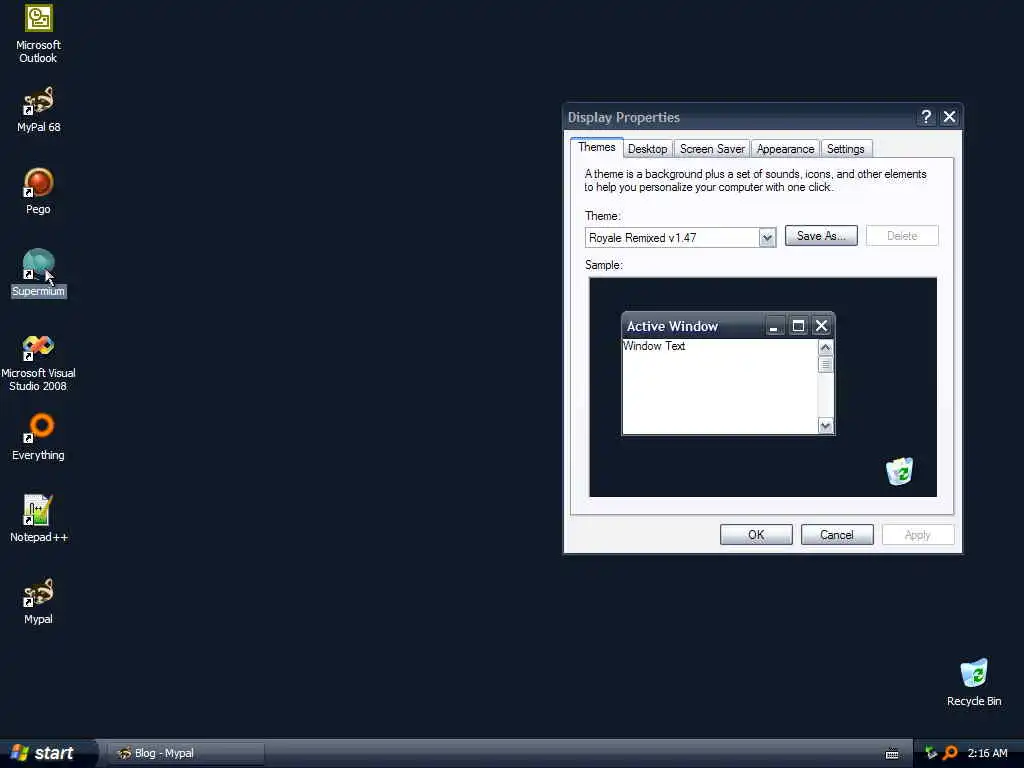Click sample Active Window scroll down arrow
The image size is (1024, 768).
(825, 426)
